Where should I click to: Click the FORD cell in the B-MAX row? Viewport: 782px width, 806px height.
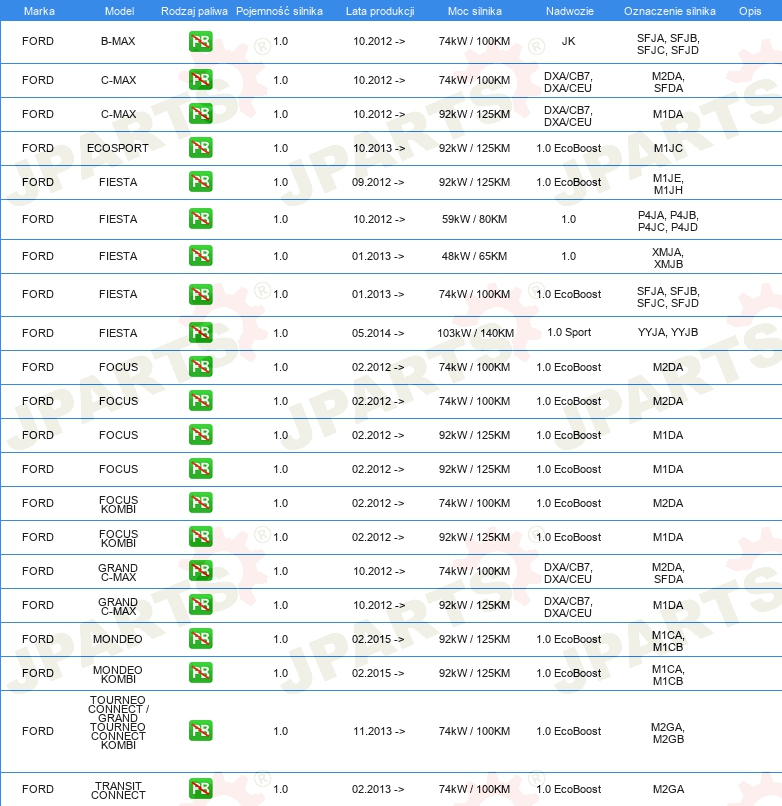point(38,41)
